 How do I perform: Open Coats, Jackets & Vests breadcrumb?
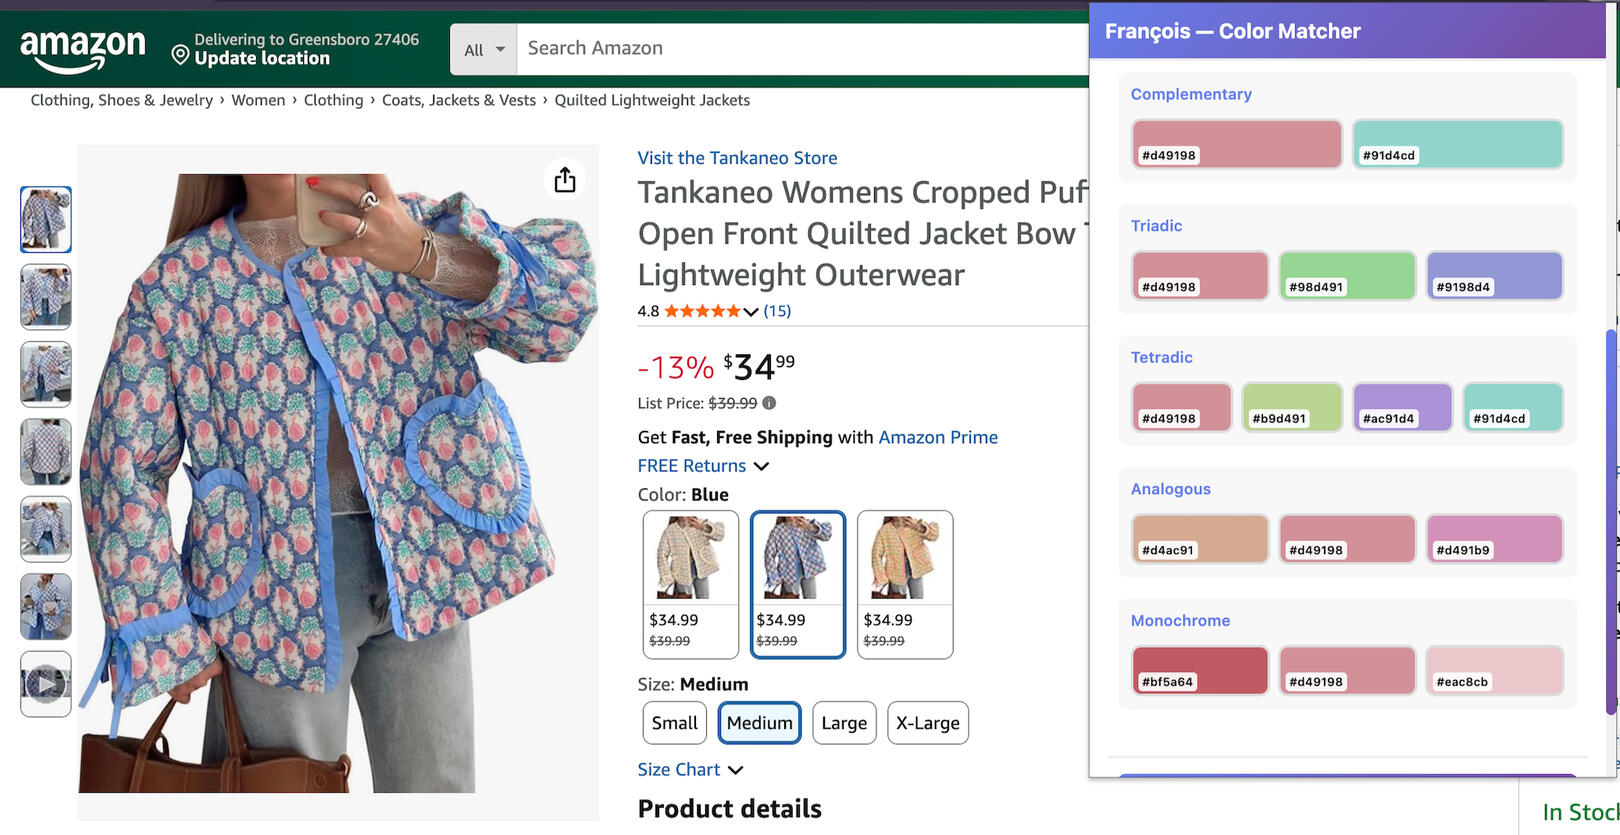(459, 100)
